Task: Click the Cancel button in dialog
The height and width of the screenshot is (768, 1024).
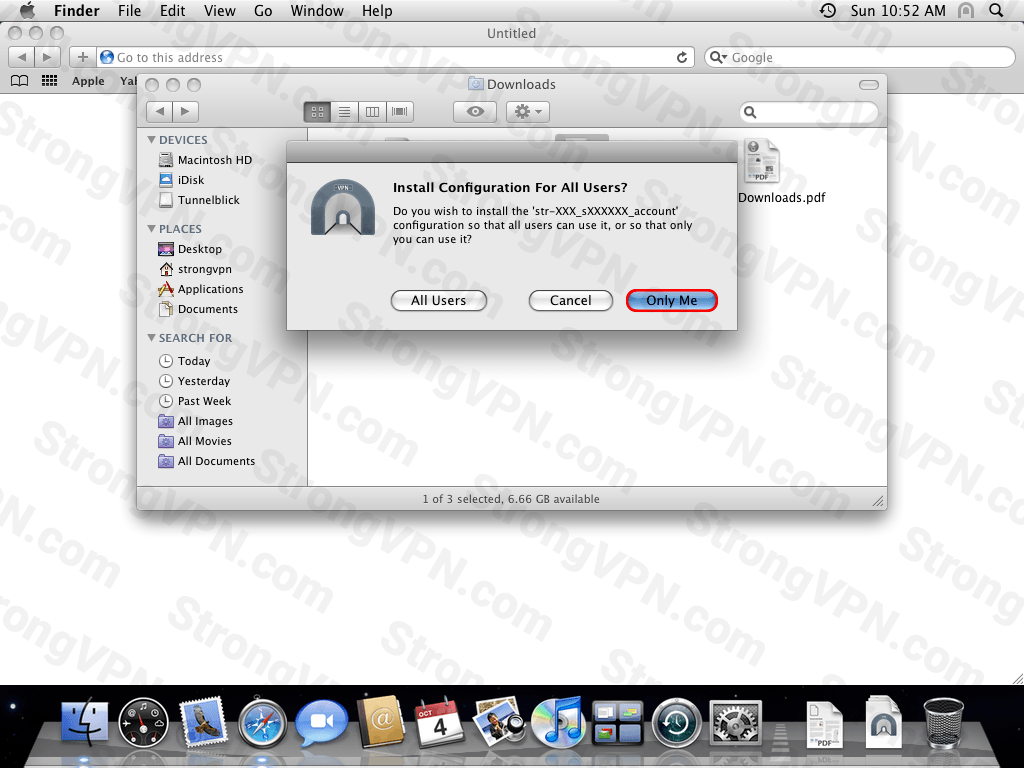Action: 571,300
